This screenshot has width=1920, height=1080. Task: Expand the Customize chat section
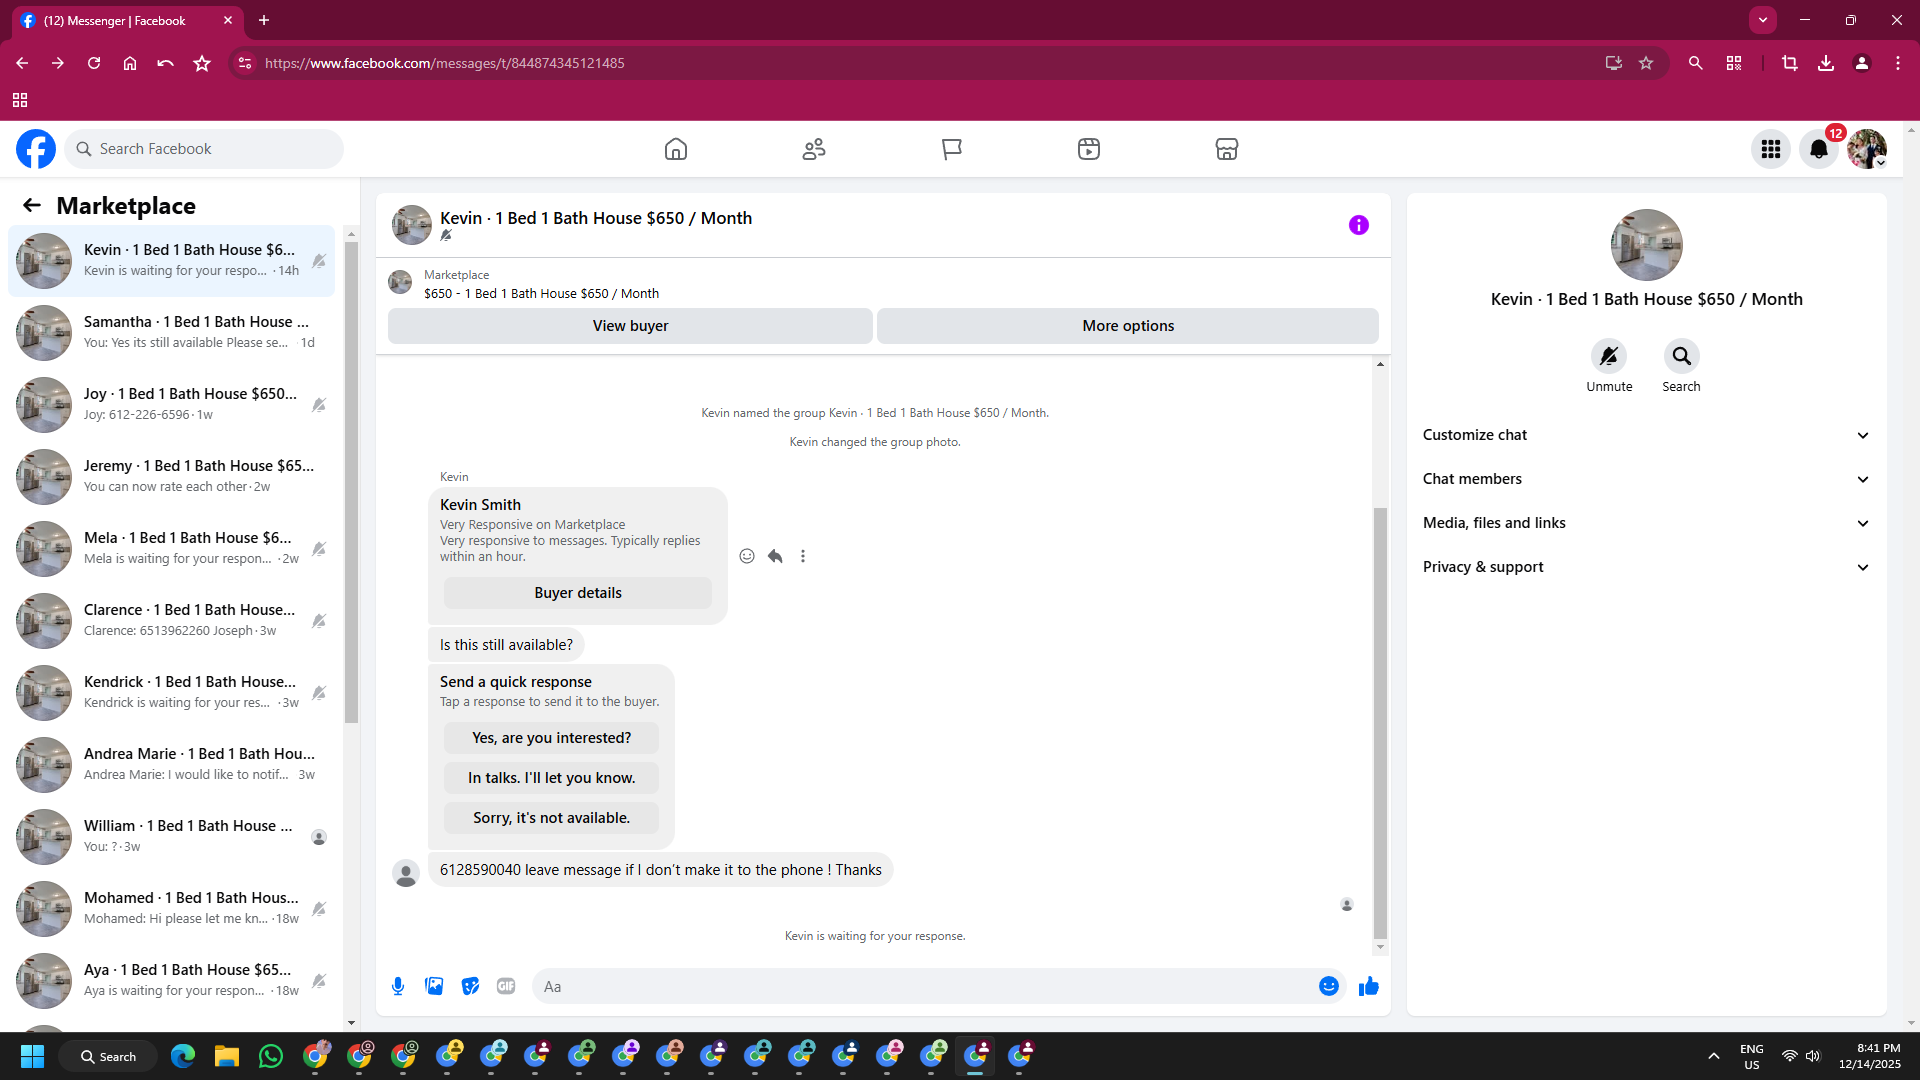1646,435
